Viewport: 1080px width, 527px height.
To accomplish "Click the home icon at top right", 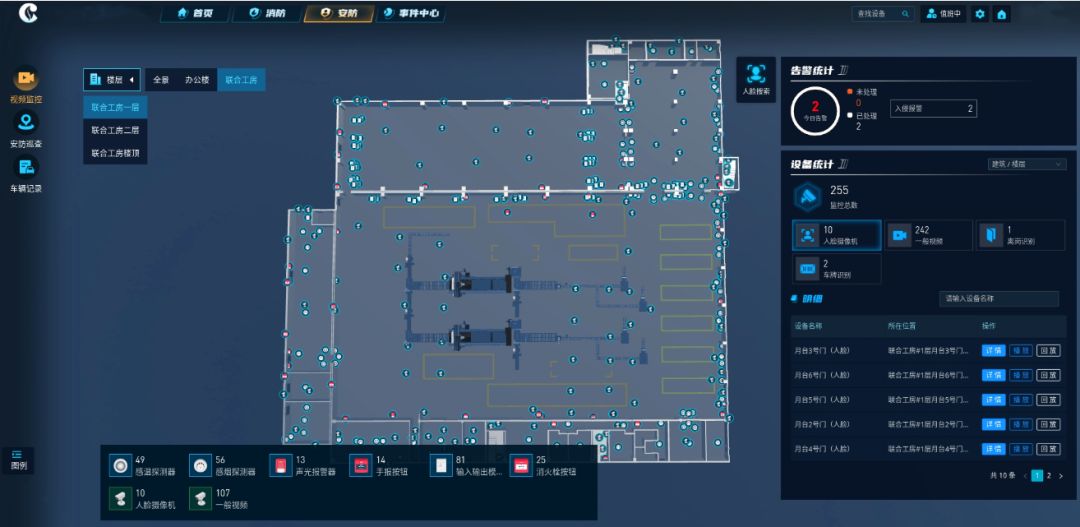I will tap(1001, 14).
